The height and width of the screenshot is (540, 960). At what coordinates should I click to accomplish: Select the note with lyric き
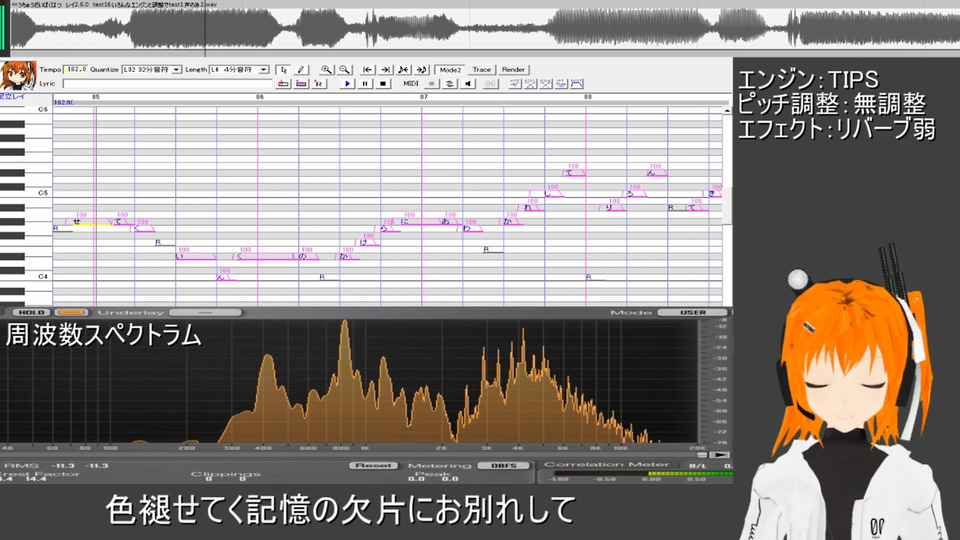714,193
